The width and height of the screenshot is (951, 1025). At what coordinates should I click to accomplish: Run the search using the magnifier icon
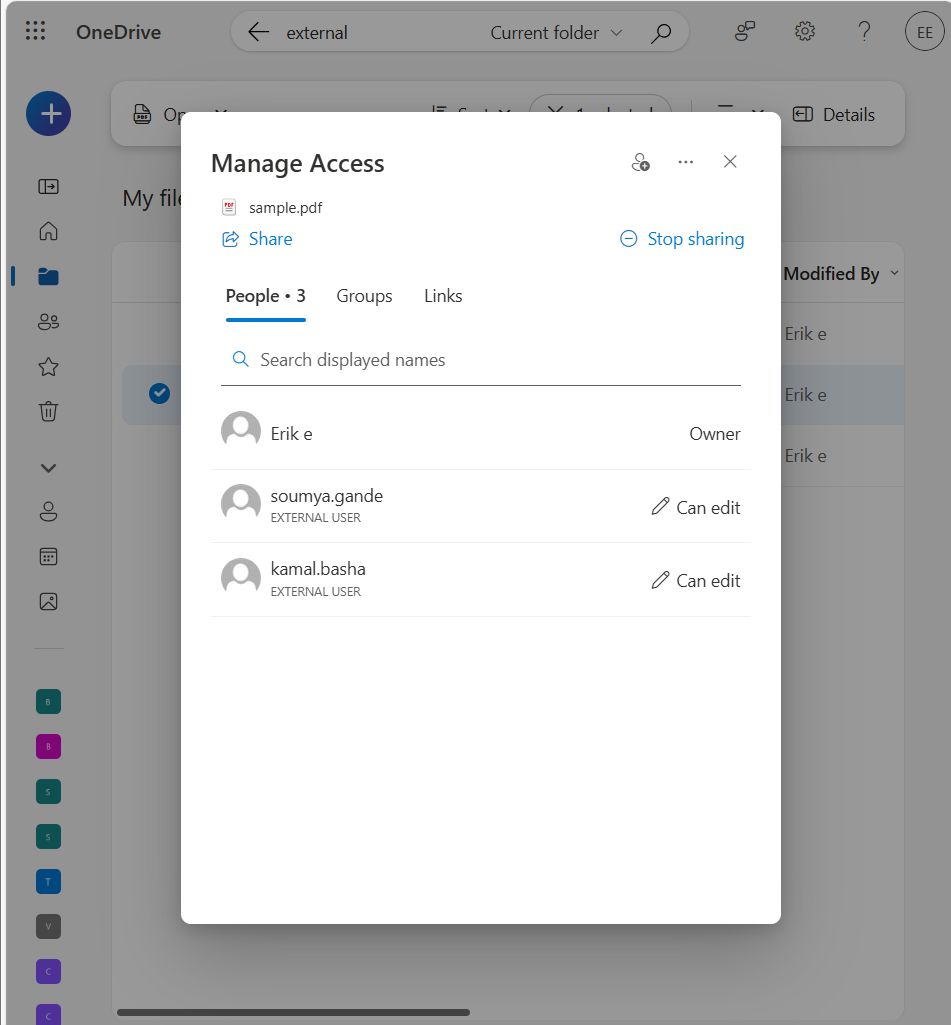(661, 31)
